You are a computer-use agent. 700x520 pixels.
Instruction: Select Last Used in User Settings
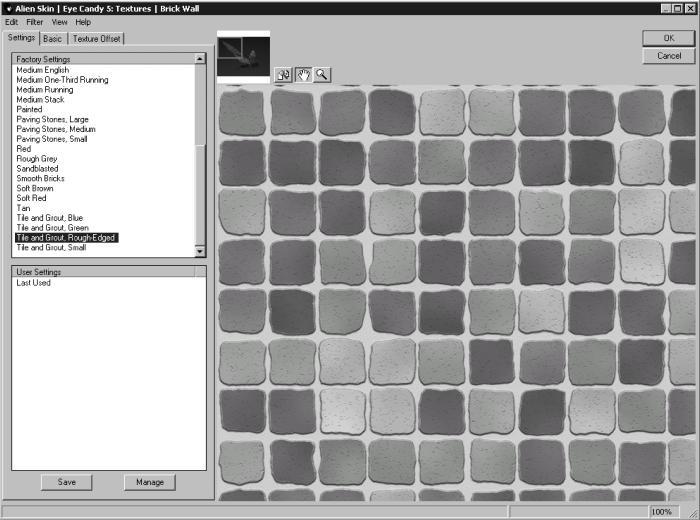click(33, 283)
